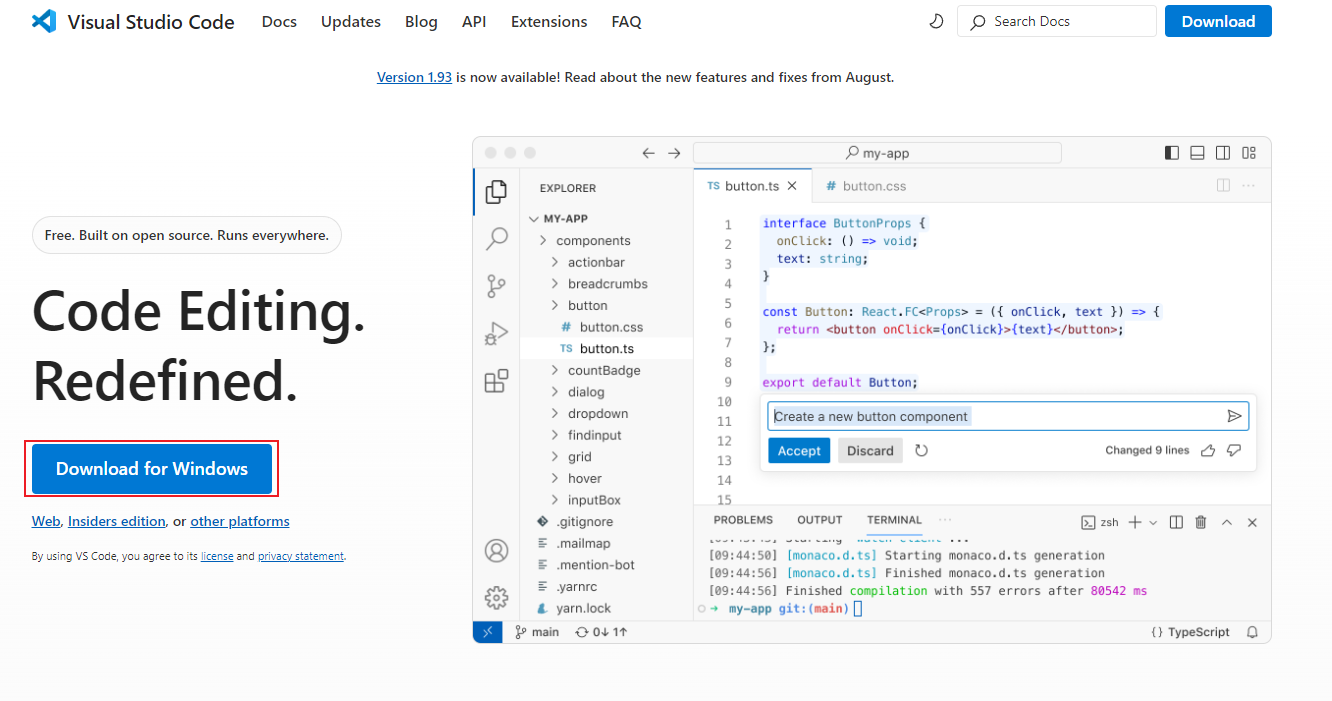1332x701 pixels.
Task: Open the Search view in activity bar
Action: [496, 239]
